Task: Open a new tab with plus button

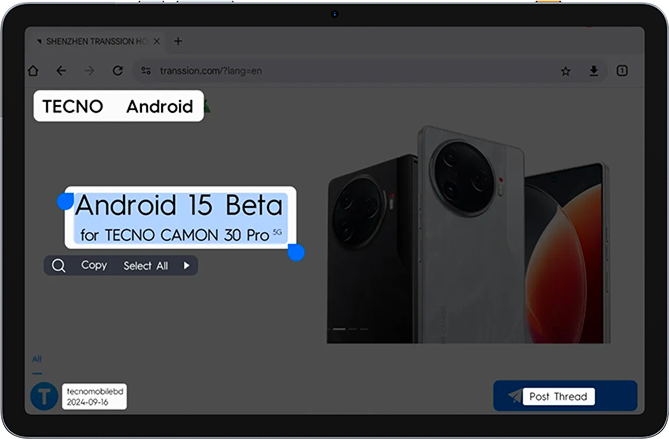Action: (x=178, y=41)
